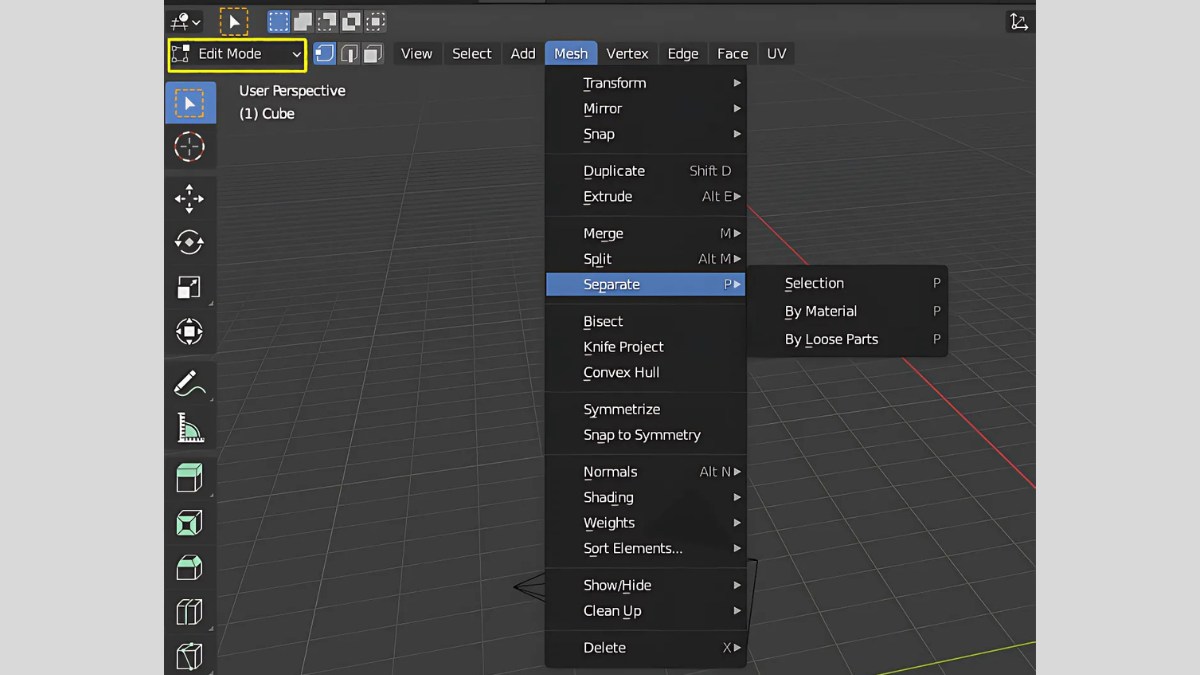
Task: Set selection mode to extend
Action: (303, 21)
